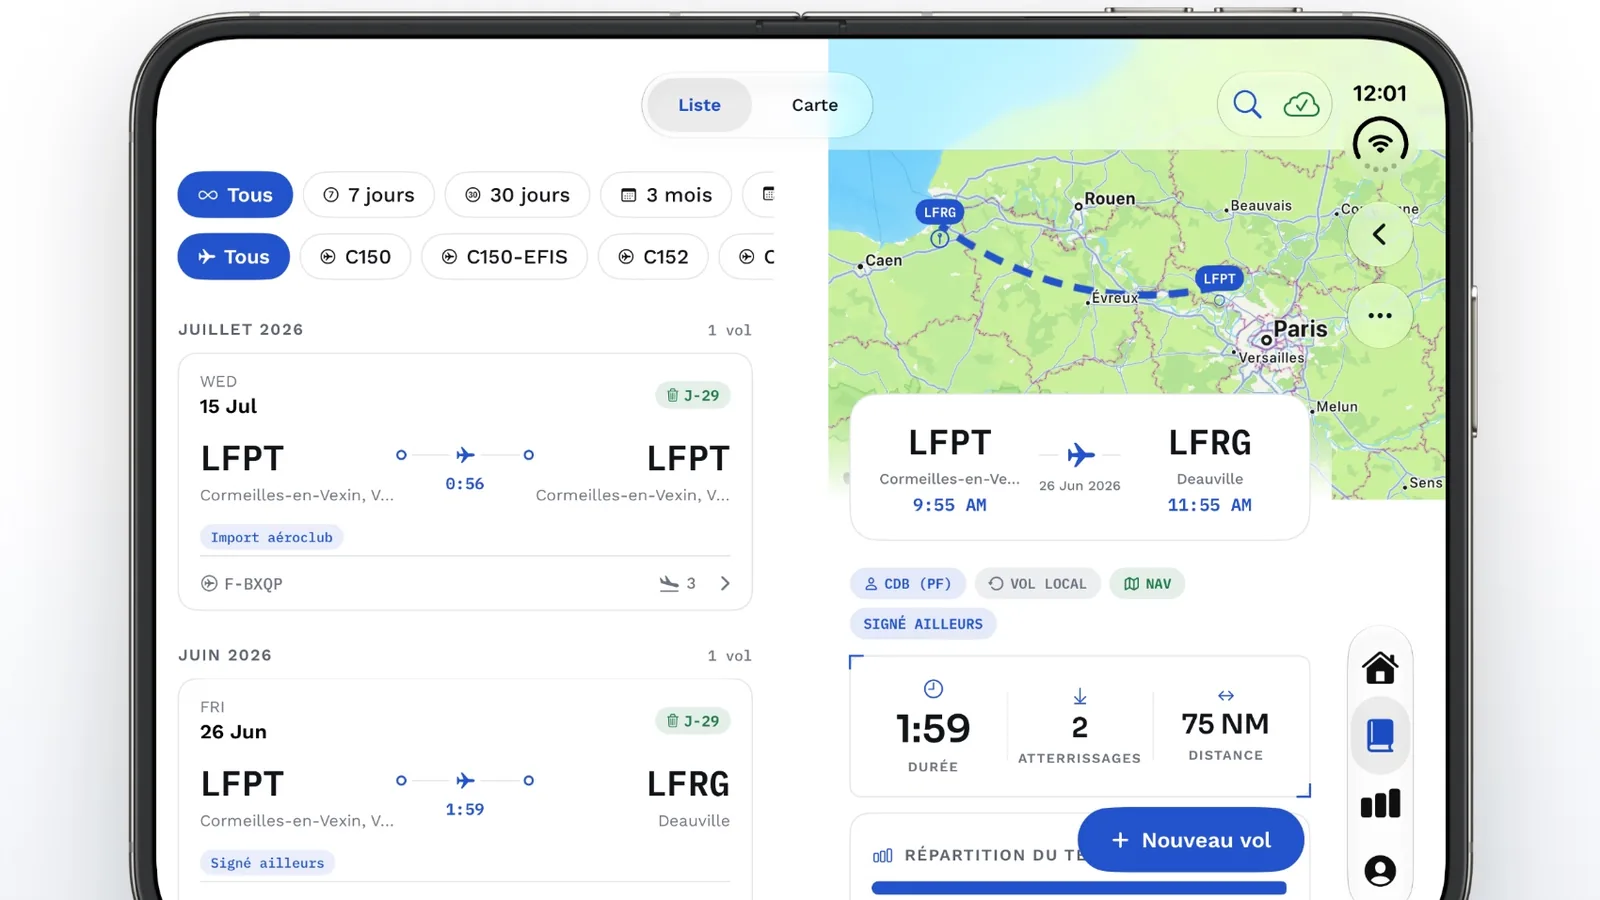Collapse the map with the back chevron
Screen dimensions: 1600x900
point(1380,234)
